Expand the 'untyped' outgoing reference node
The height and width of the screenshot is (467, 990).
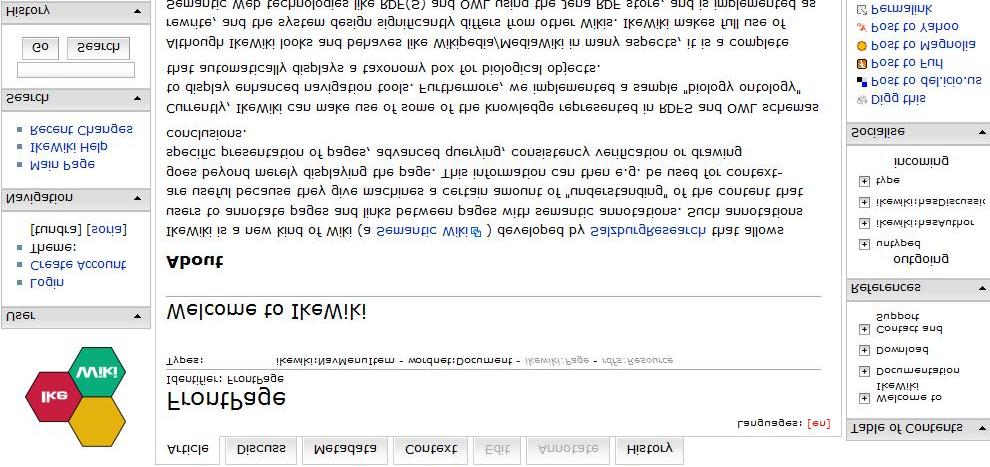[x=864, y=244]
